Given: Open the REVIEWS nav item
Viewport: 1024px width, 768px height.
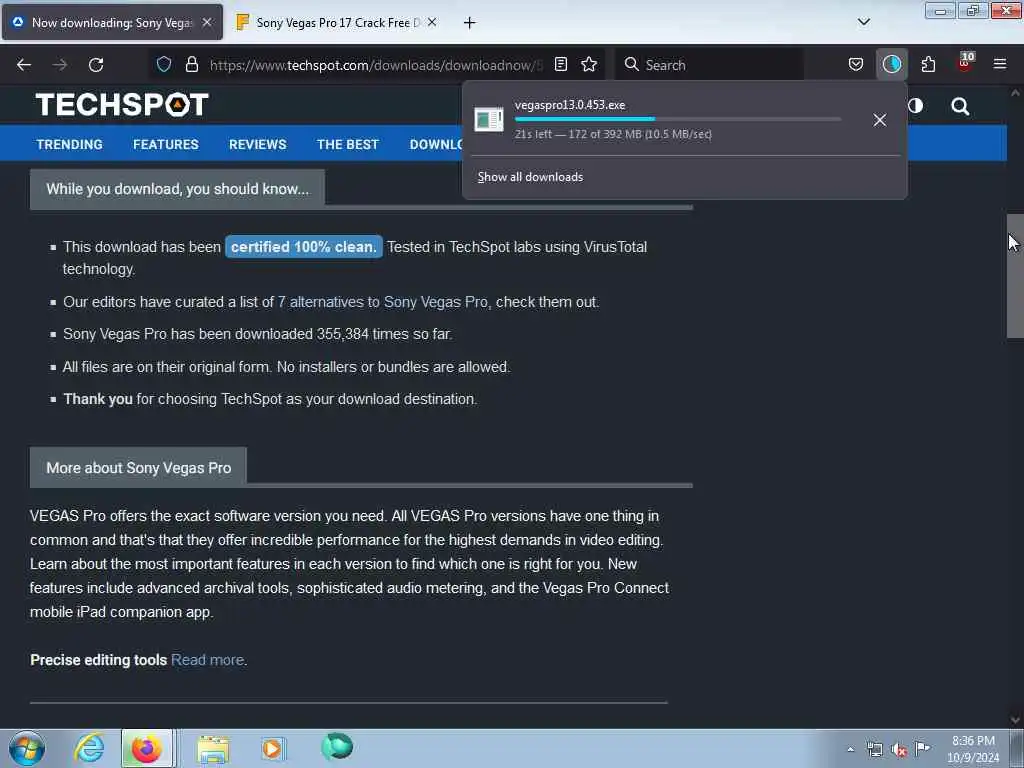Looking at the screenshot, I should point(257,144).
